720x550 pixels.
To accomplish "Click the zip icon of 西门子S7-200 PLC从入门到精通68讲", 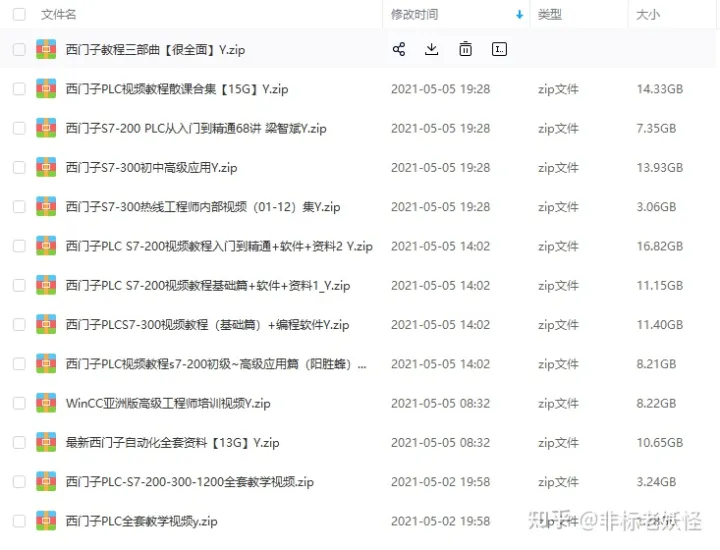I will pyautogui.click(x=46, y=128).
